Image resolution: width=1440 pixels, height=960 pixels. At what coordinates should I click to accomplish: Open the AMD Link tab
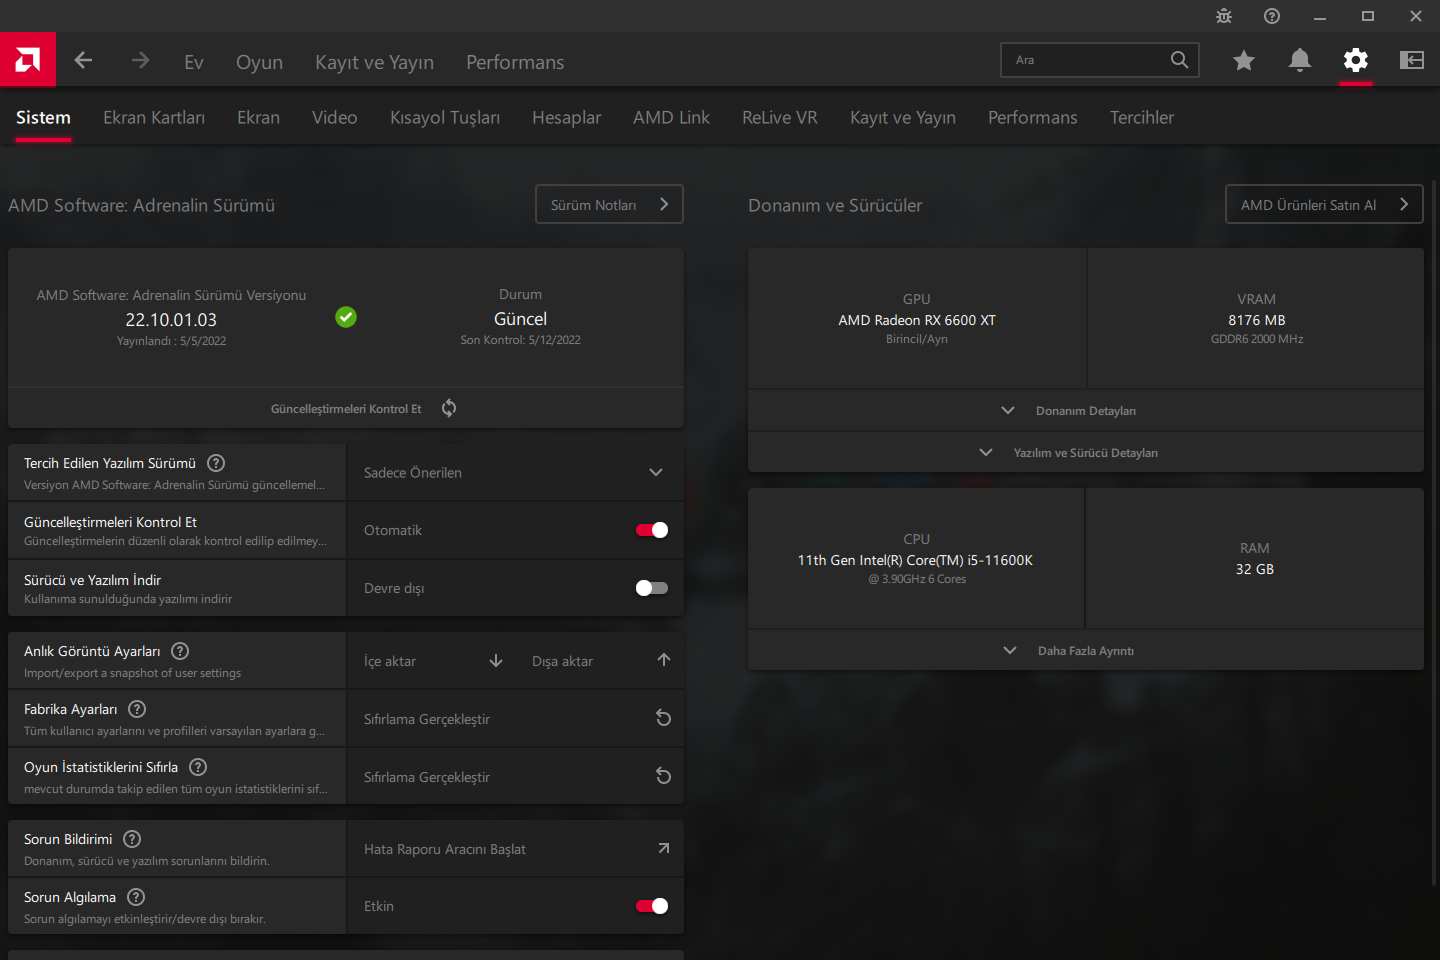coord(671,118)
